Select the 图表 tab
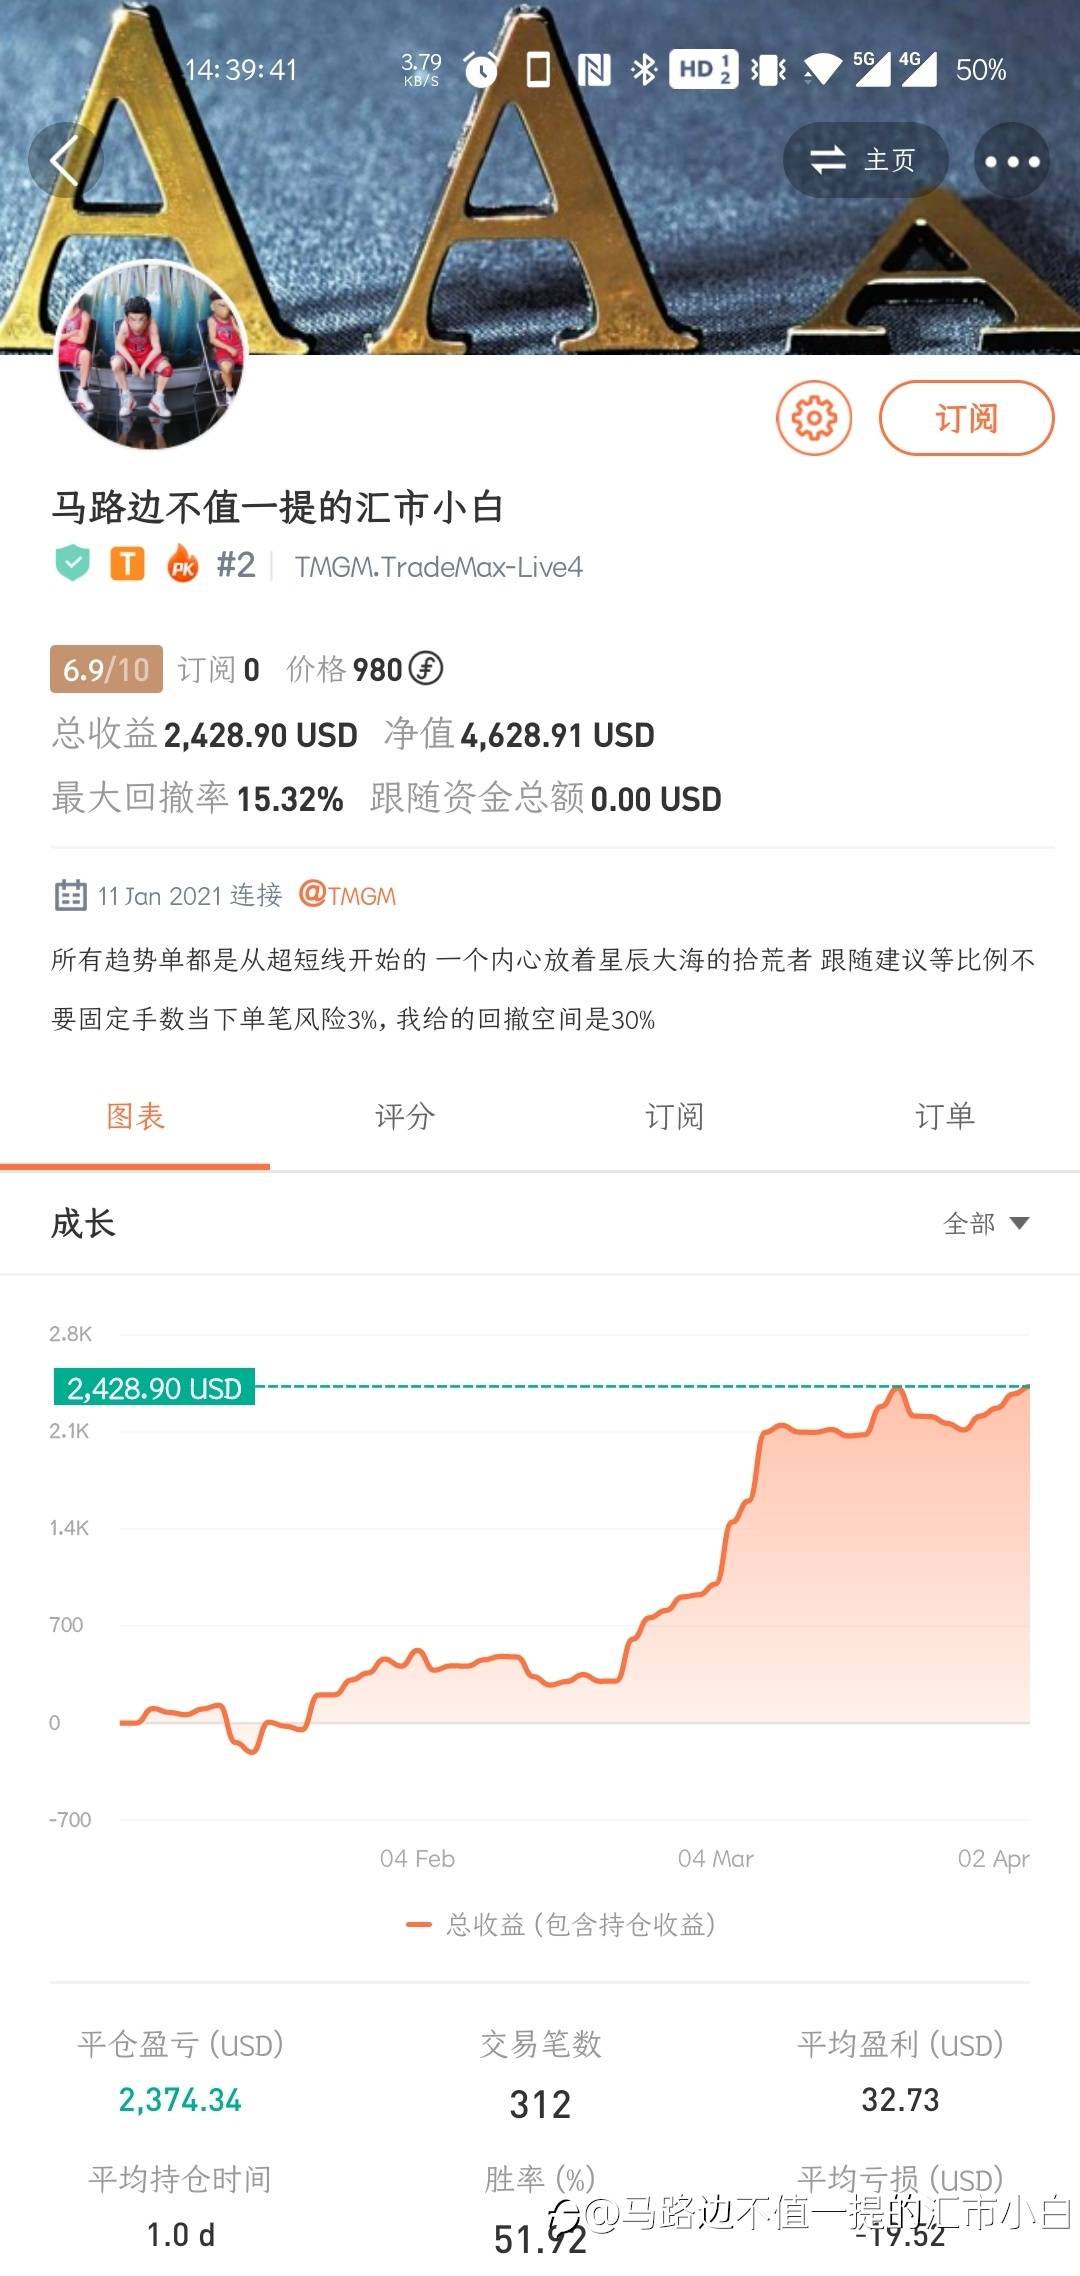 [135, 1116]
